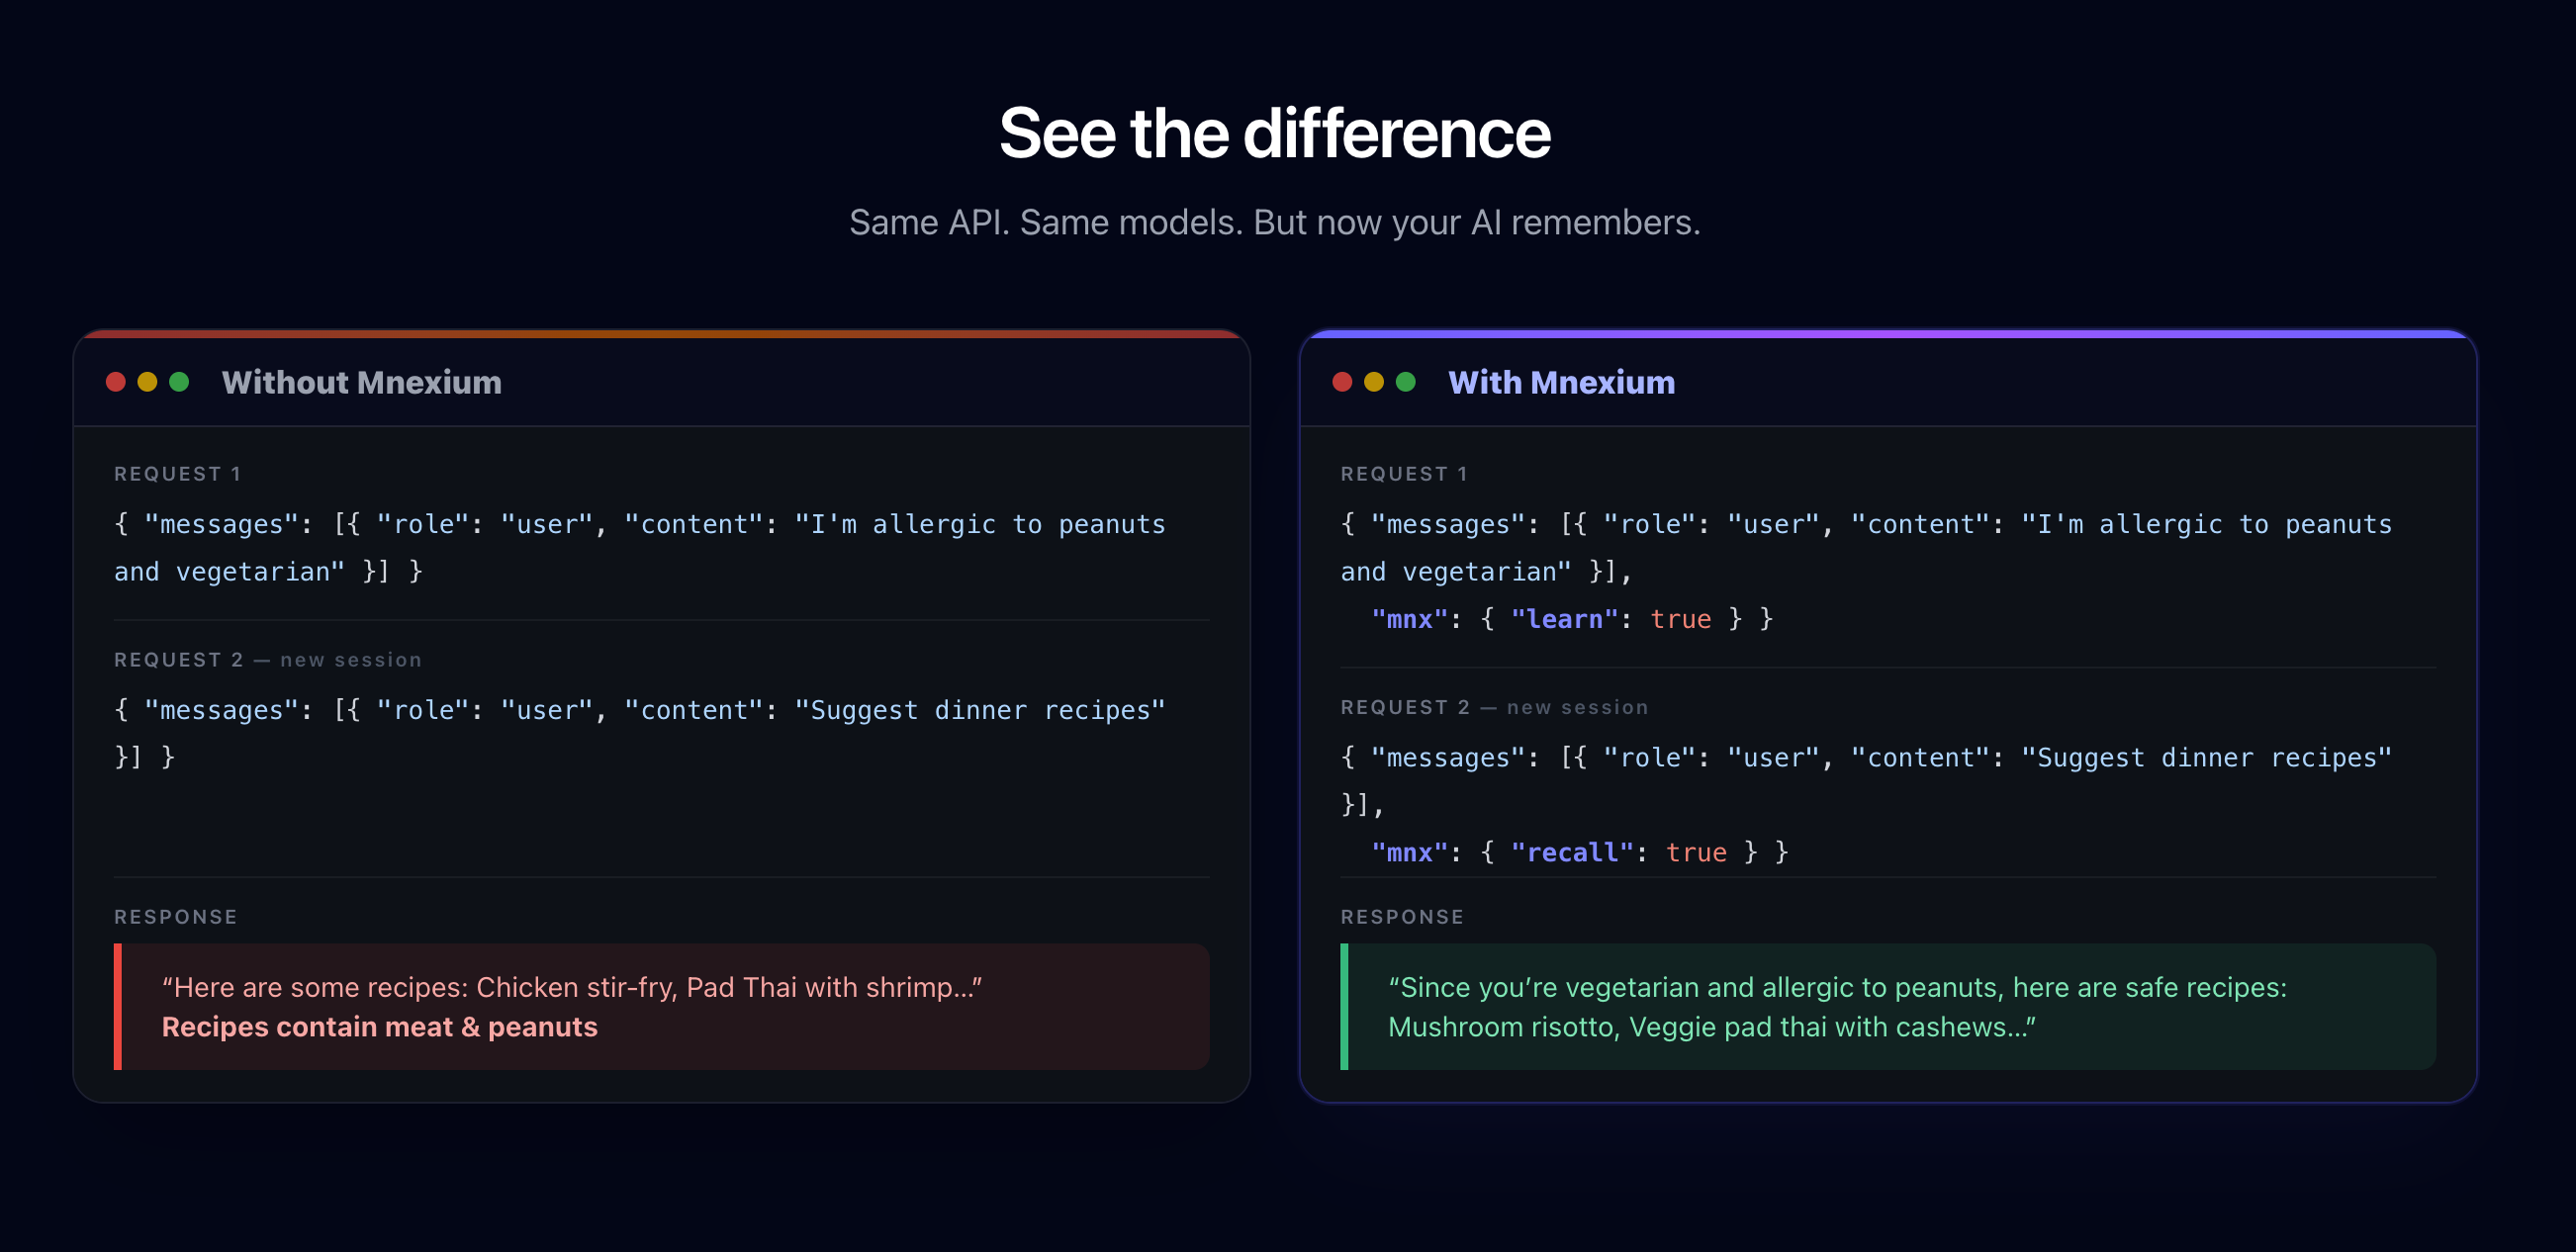Viewport: 2576px width, 1252px height.
Task: Click red dot in With Mnexium window
Action: pos(1343,382)
